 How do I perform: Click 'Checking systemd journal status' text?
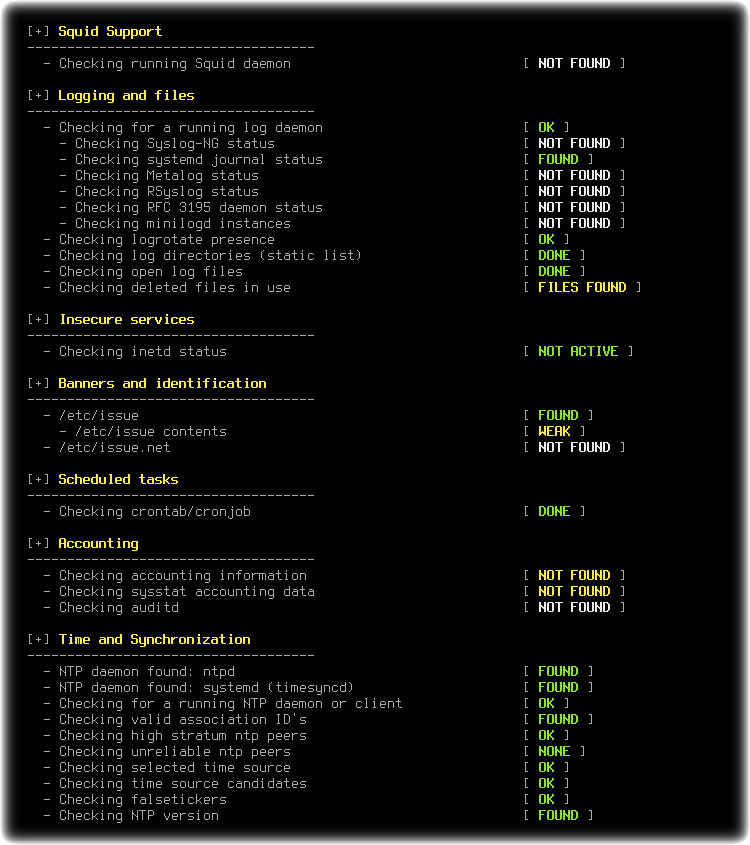[199, 160]
